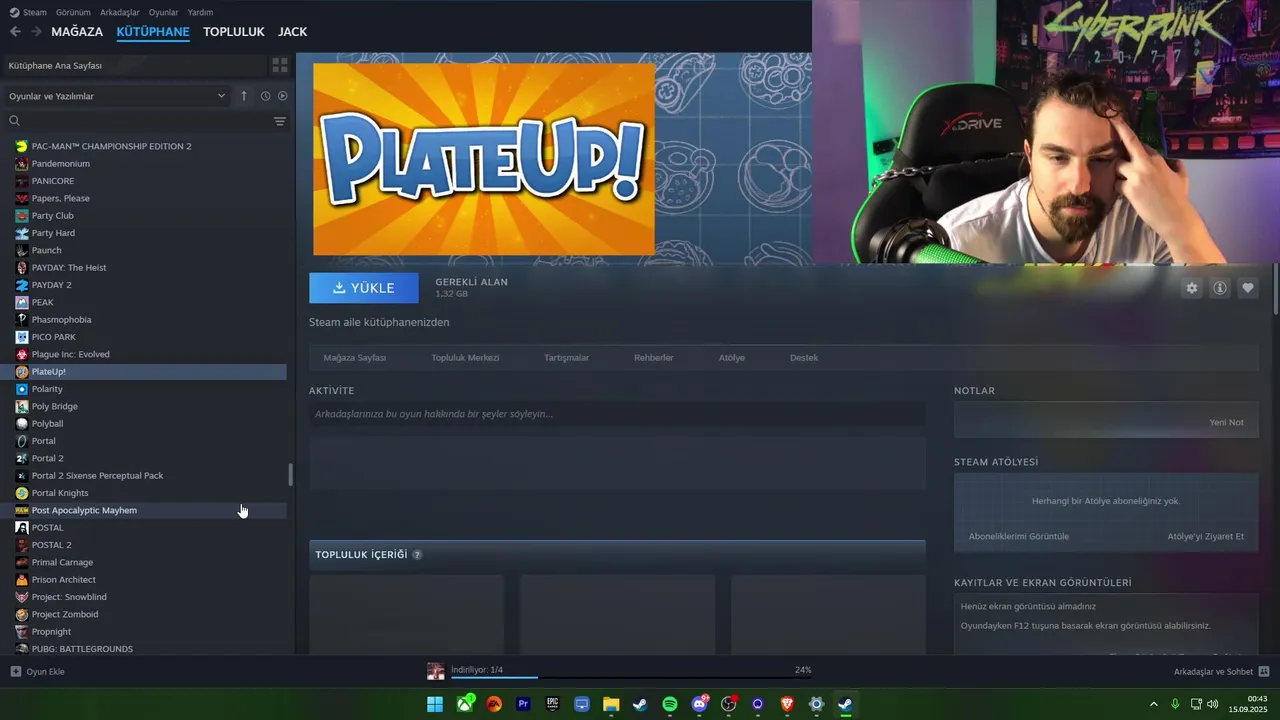Add PlateUp! to favorites with heart icon

(x=1248, y=288)
